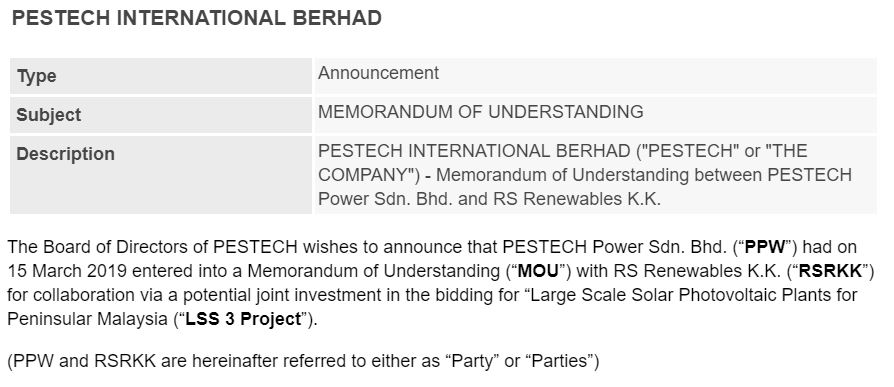Select the Subject label cell
The width and height of the screenshot is (894, 387).
(x=161, y=115)
